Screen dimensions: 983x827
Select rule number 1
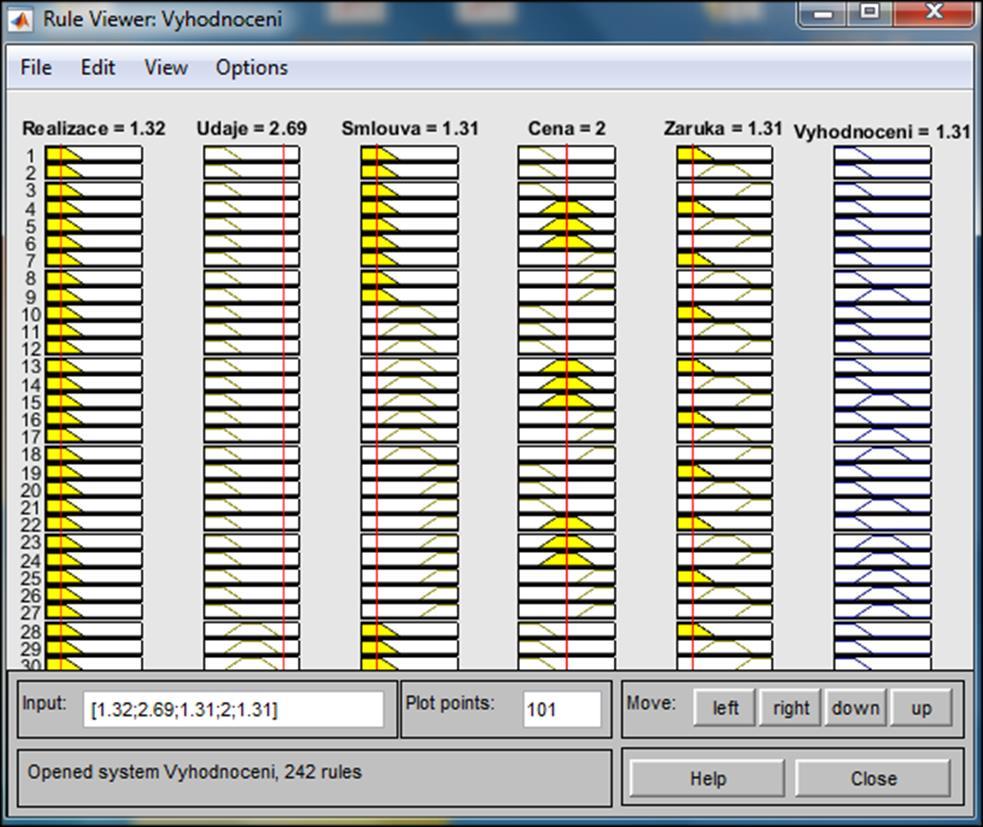(x=30, y=155)
